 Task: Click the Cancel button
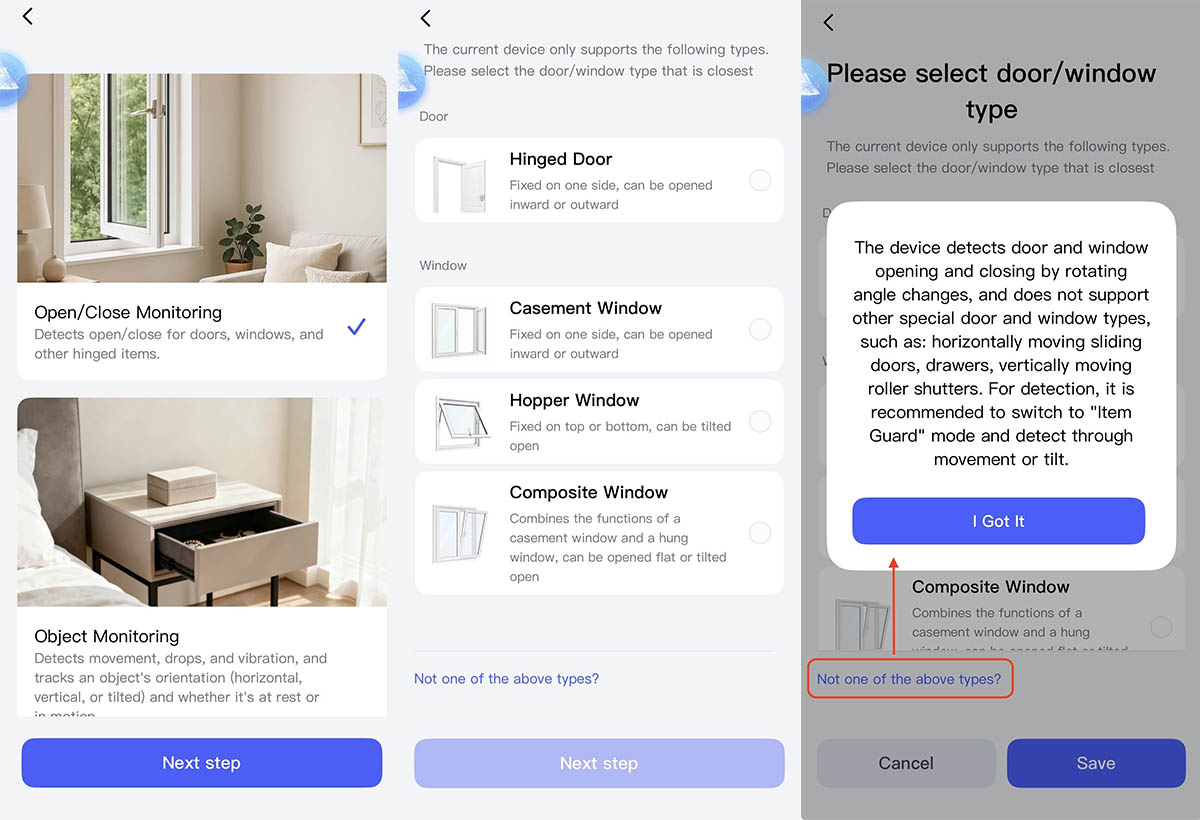(x=906, y=763)
